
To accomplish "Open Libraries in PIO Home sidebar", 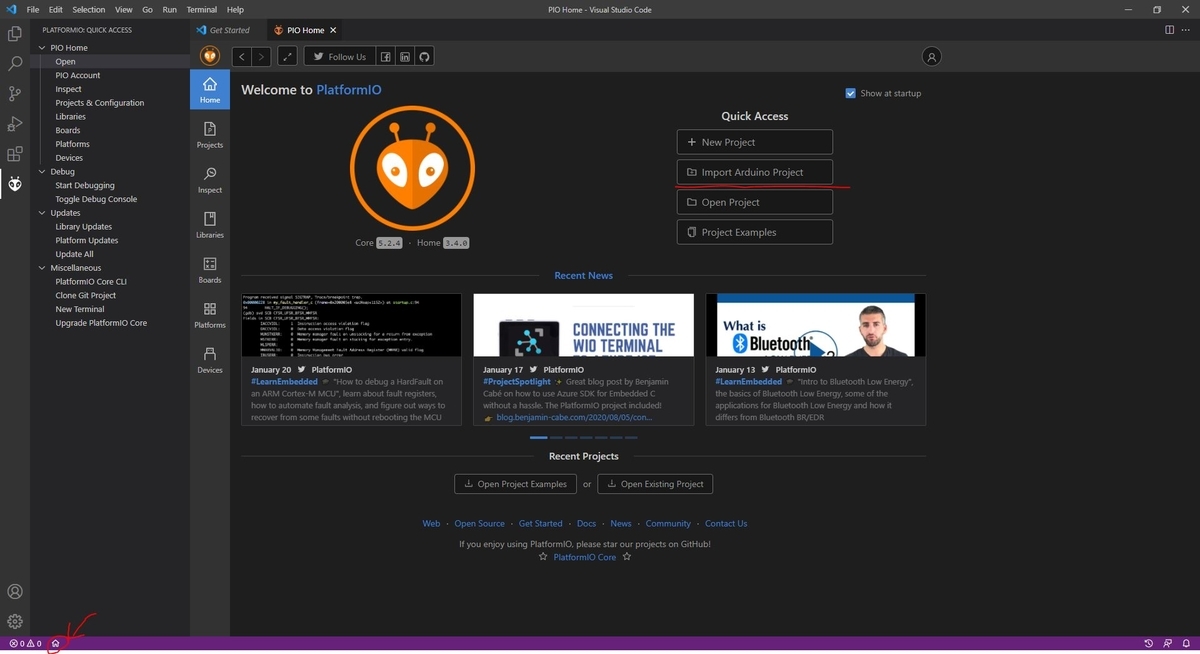I will pyautogui.click(x=210, y=225).
